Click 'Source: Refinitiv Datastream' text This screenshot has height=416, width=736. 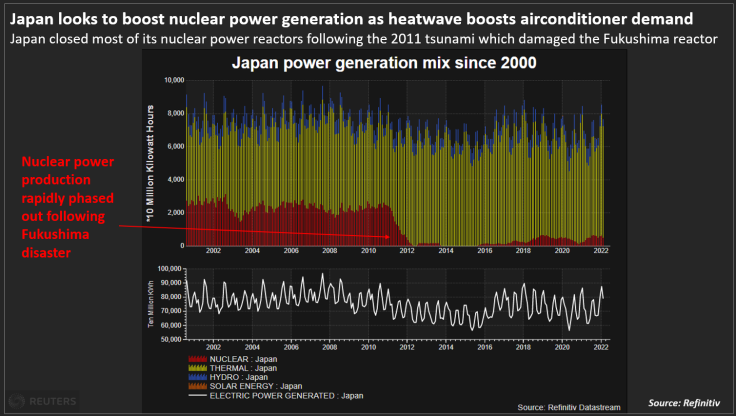[x=569, y=407]
